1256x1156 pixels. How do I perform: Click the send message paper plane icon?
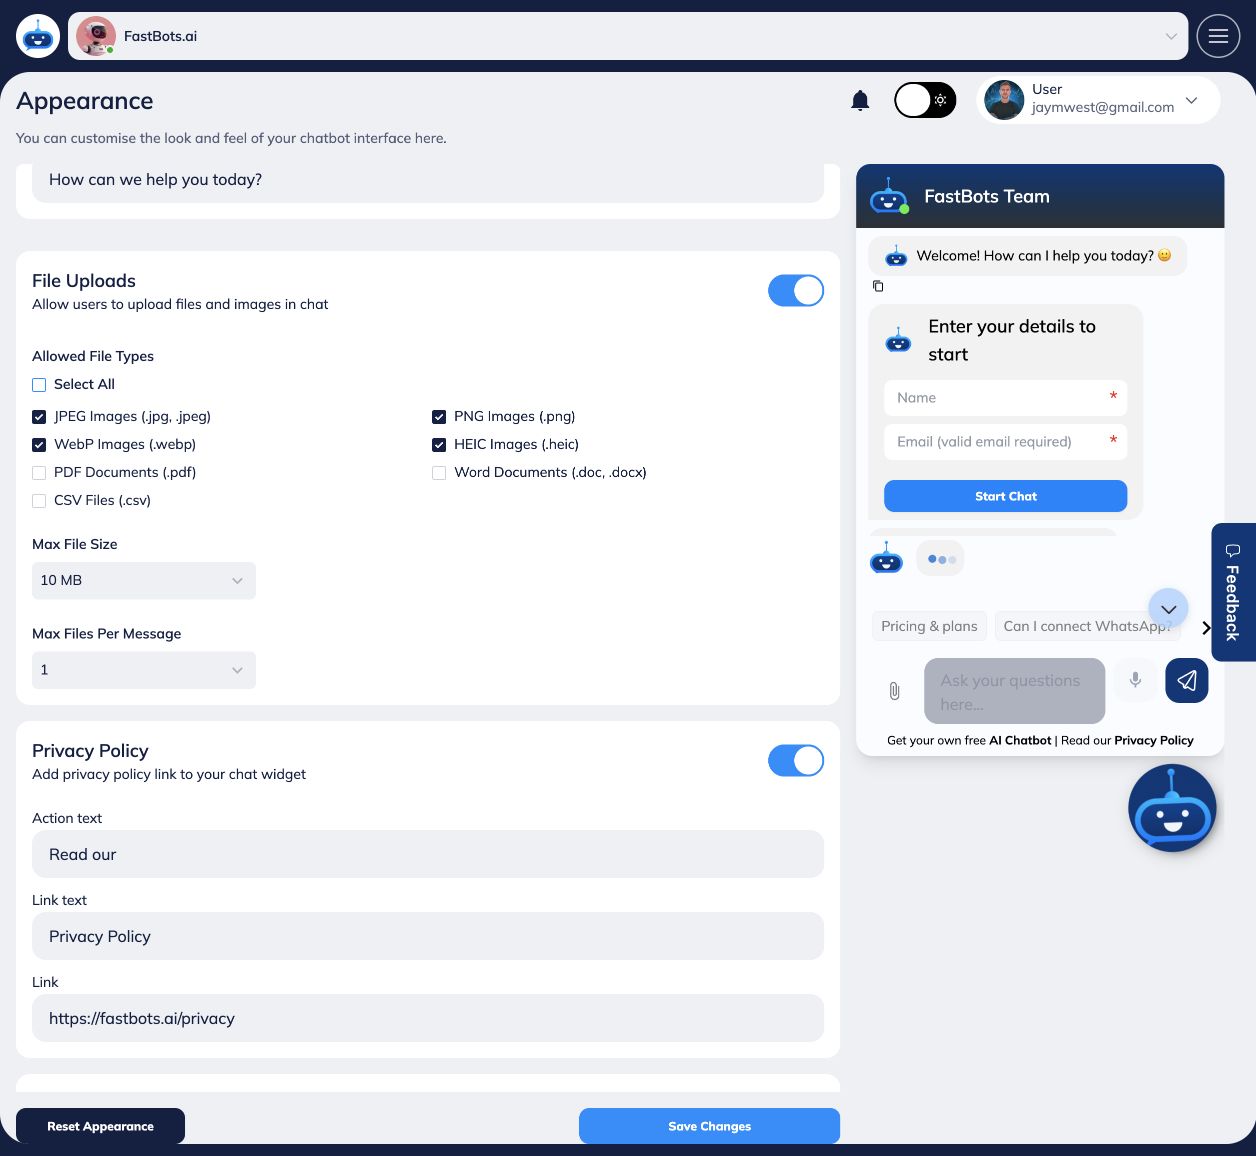1187,680
